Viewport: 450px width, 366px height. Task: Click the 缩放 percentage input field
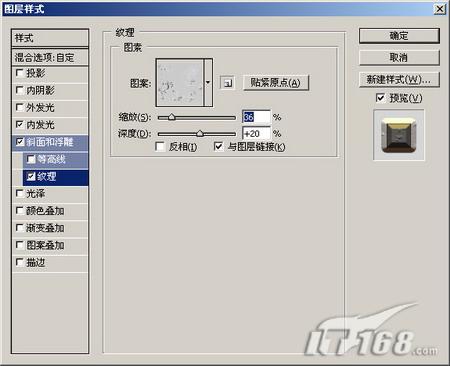[x=256, y=117]
